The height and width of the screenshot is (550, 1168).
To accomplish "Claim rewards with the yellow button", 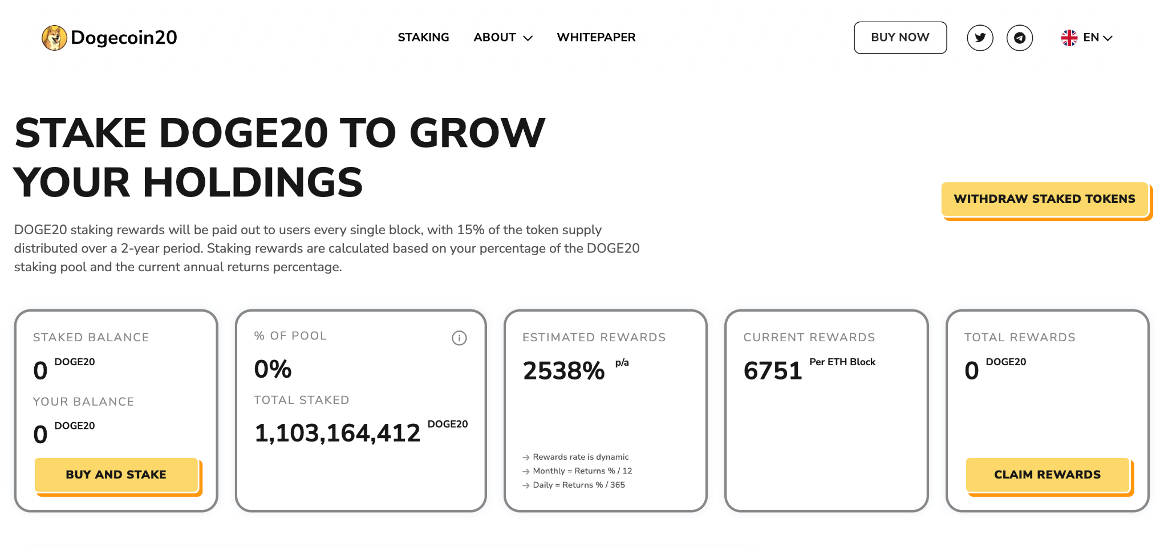I will (1047, 475).
